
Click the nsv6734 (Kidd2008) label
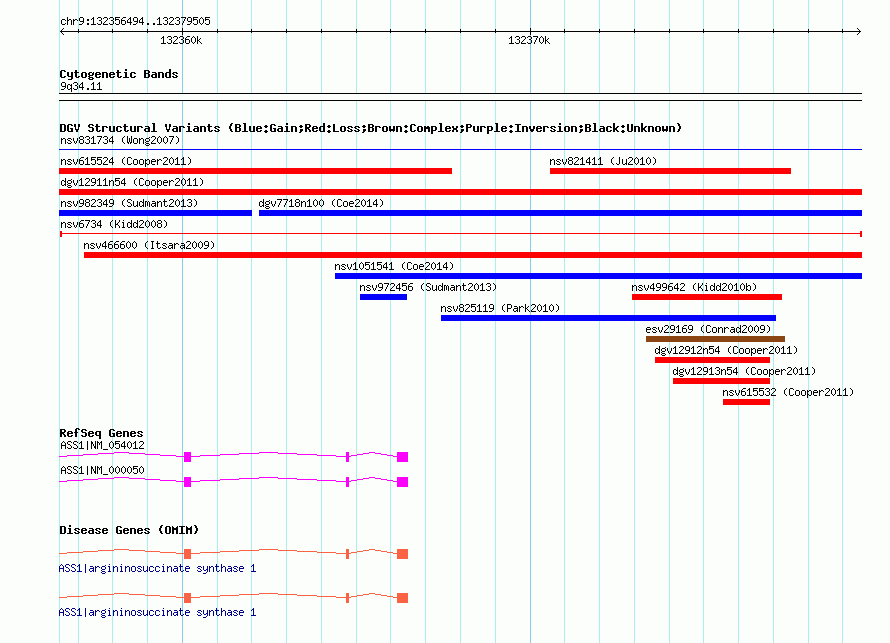(114, 224)
